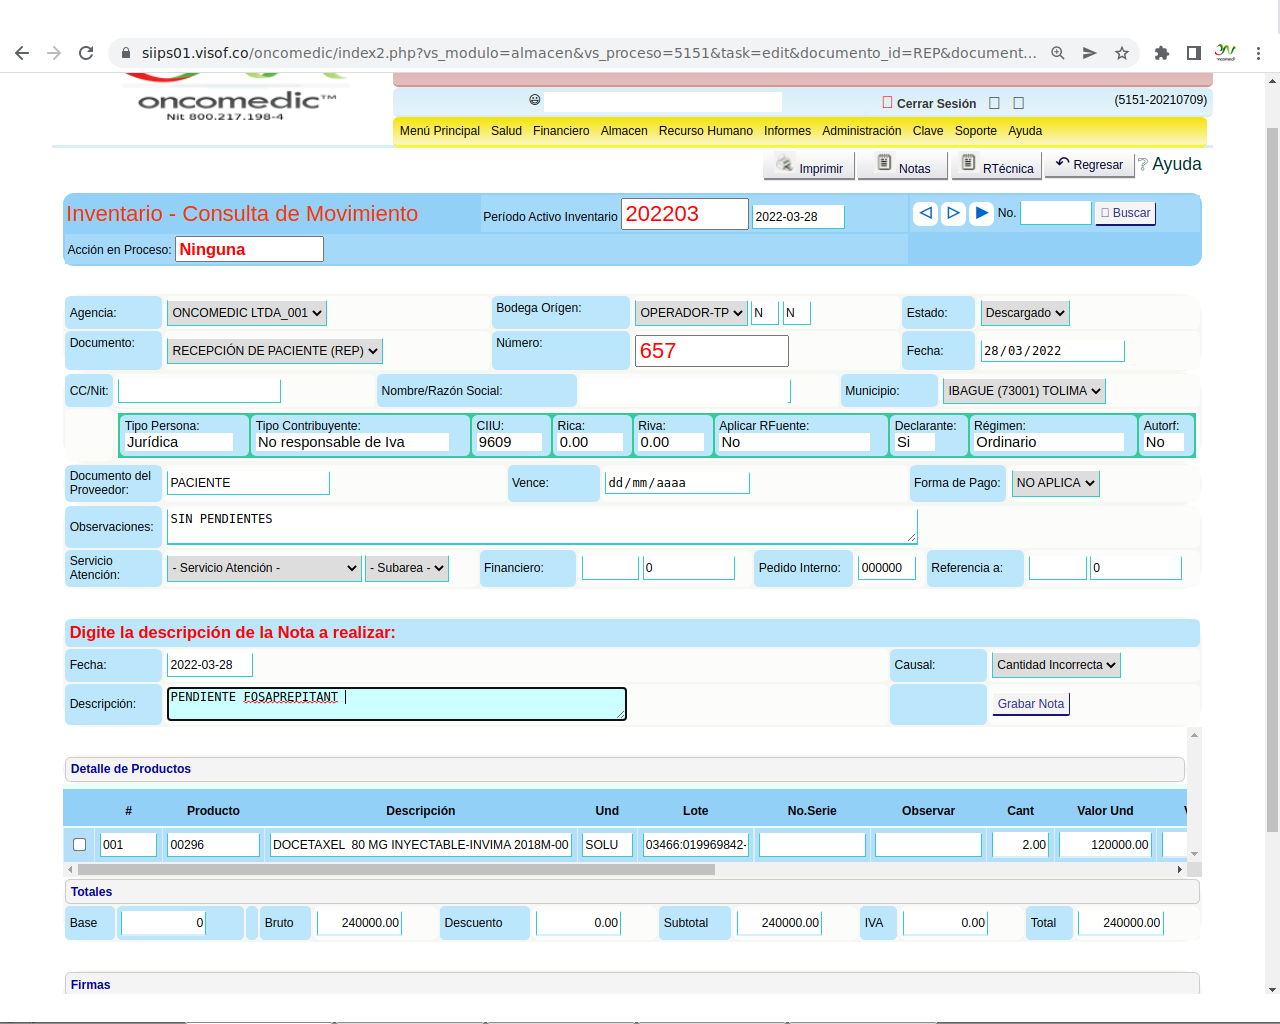Go to next record with outlined right arrow
Screen dimensions: 1280x1024
tap(953, 213)
